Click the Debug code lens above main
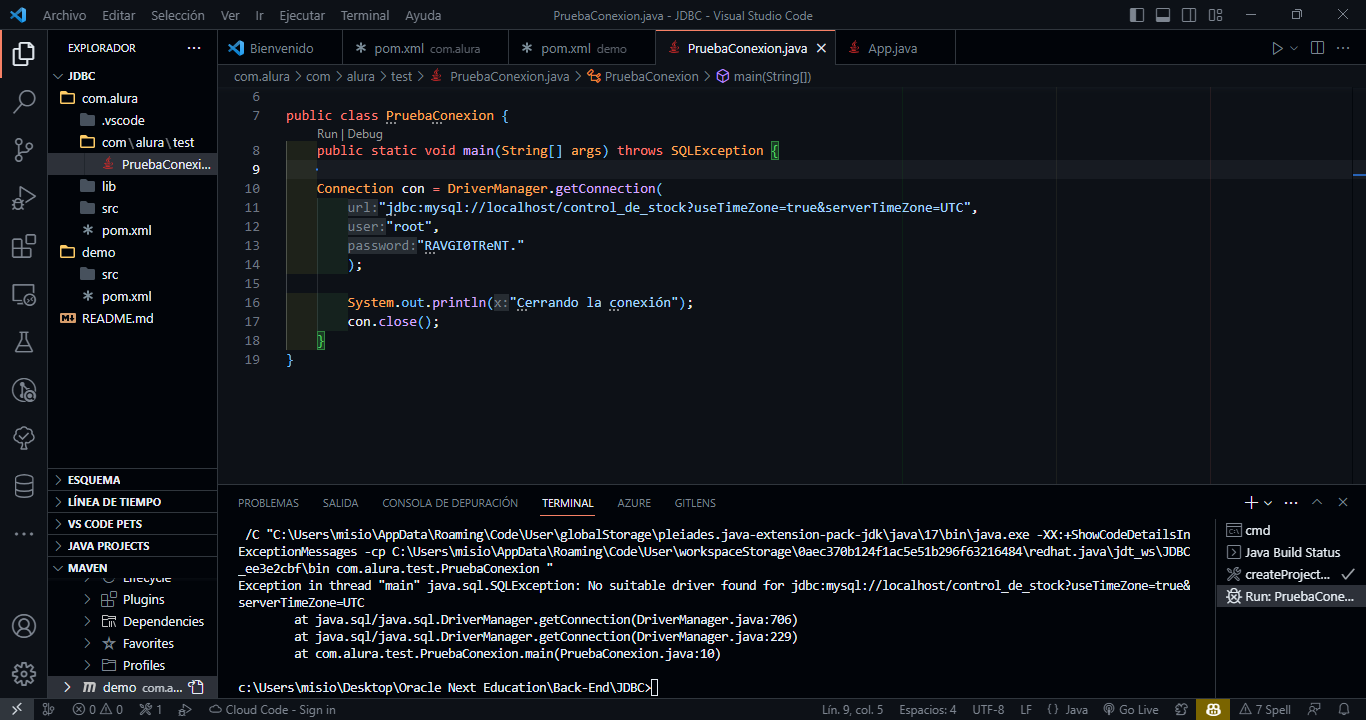Image resolution: width=1366 pixels, height=720 pixels. 365,134
